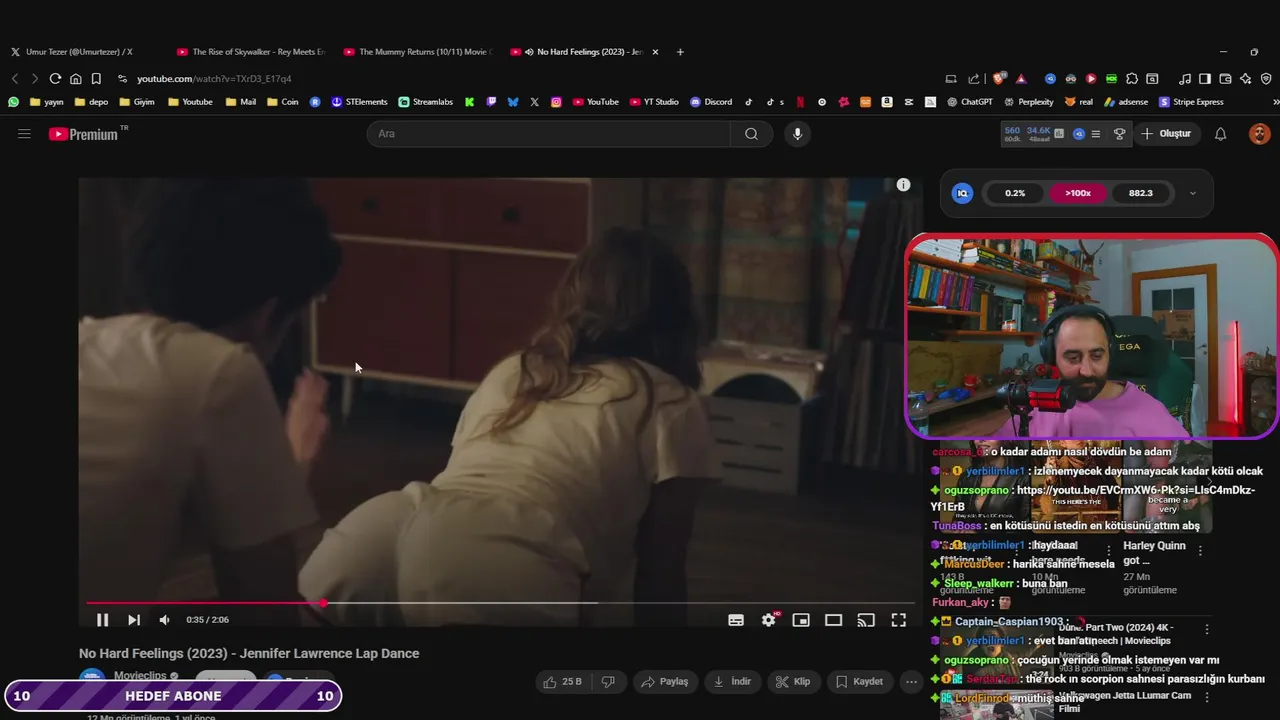Open the YouTube notifications bell
The image size is (1280, 720).
click(x=1220, y=134)
